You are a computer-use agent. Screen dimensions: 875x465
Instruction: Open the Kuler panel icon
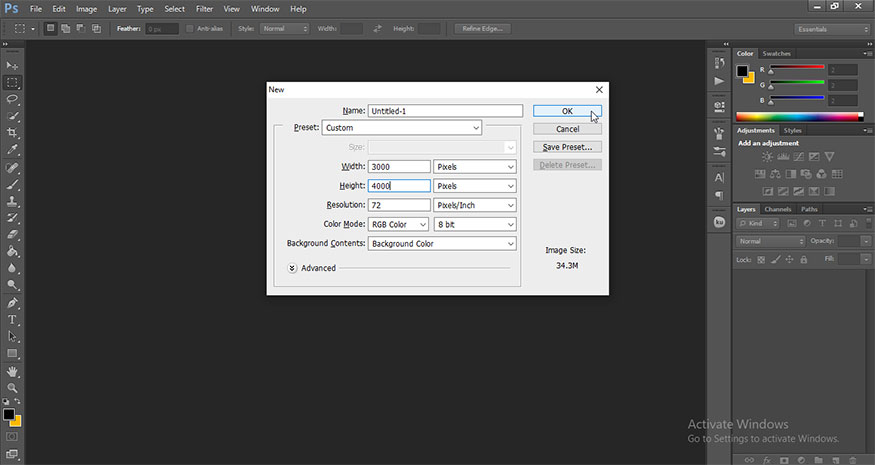719,222
